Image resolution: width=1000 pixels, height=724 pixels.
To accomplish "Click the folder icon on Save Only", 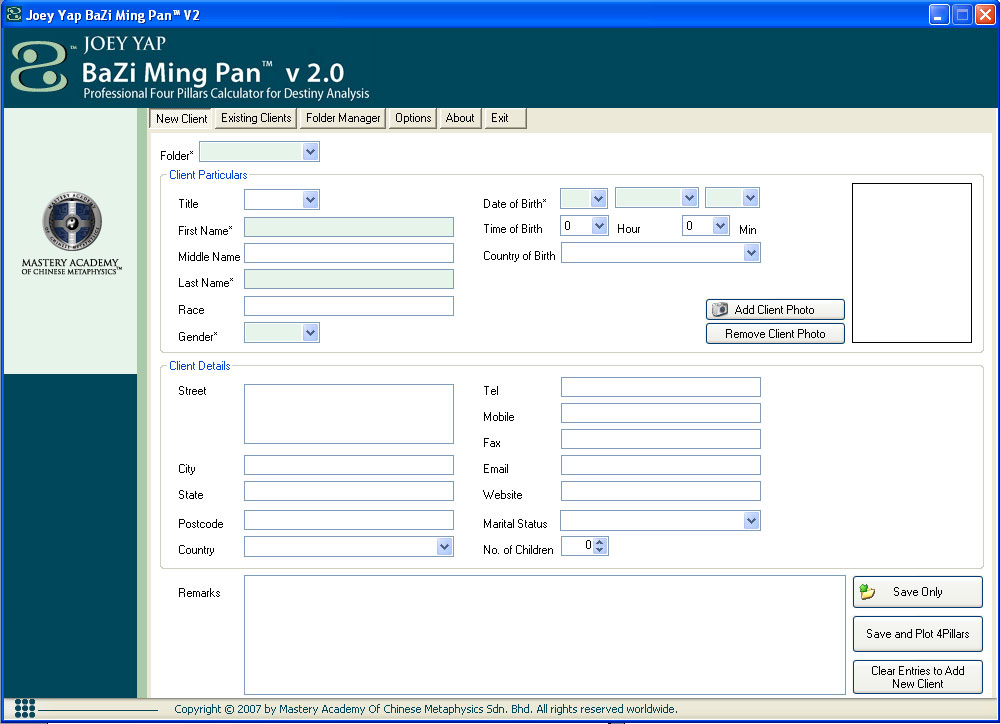I will point(867,592).
